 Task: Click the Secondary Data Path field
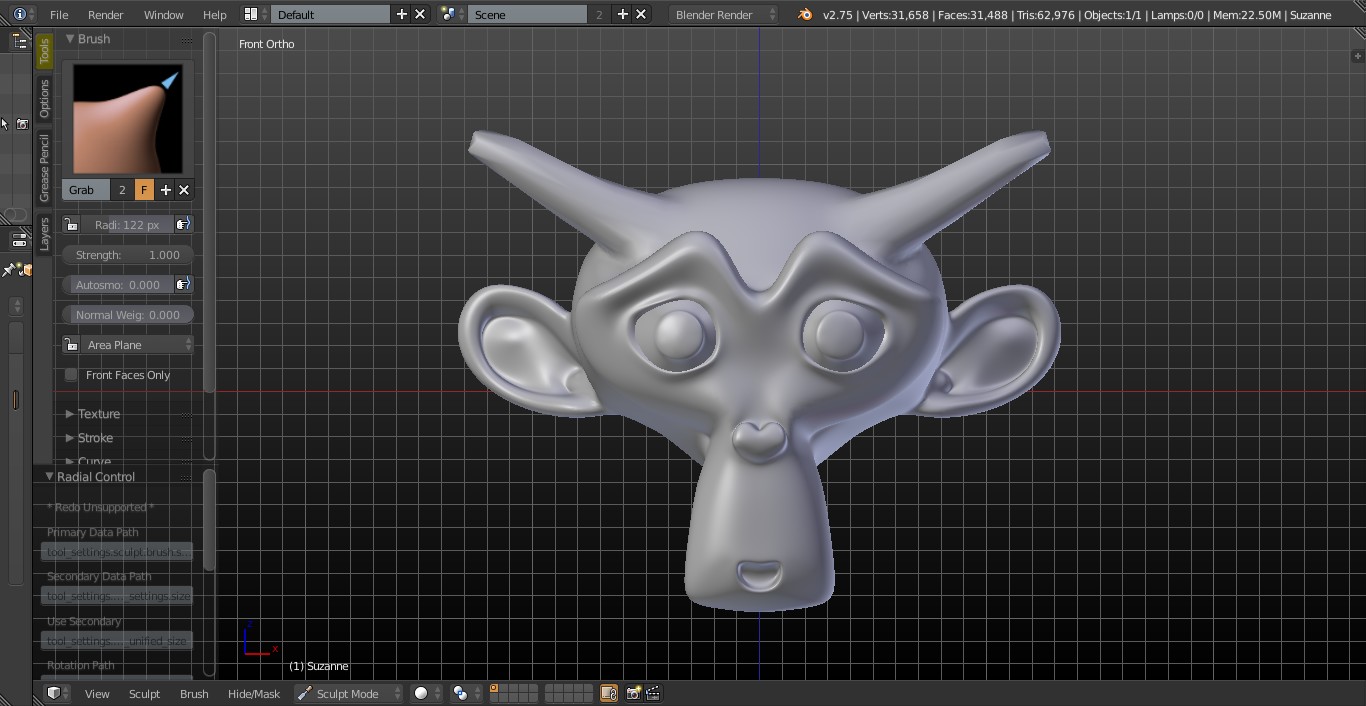point(117,596)
